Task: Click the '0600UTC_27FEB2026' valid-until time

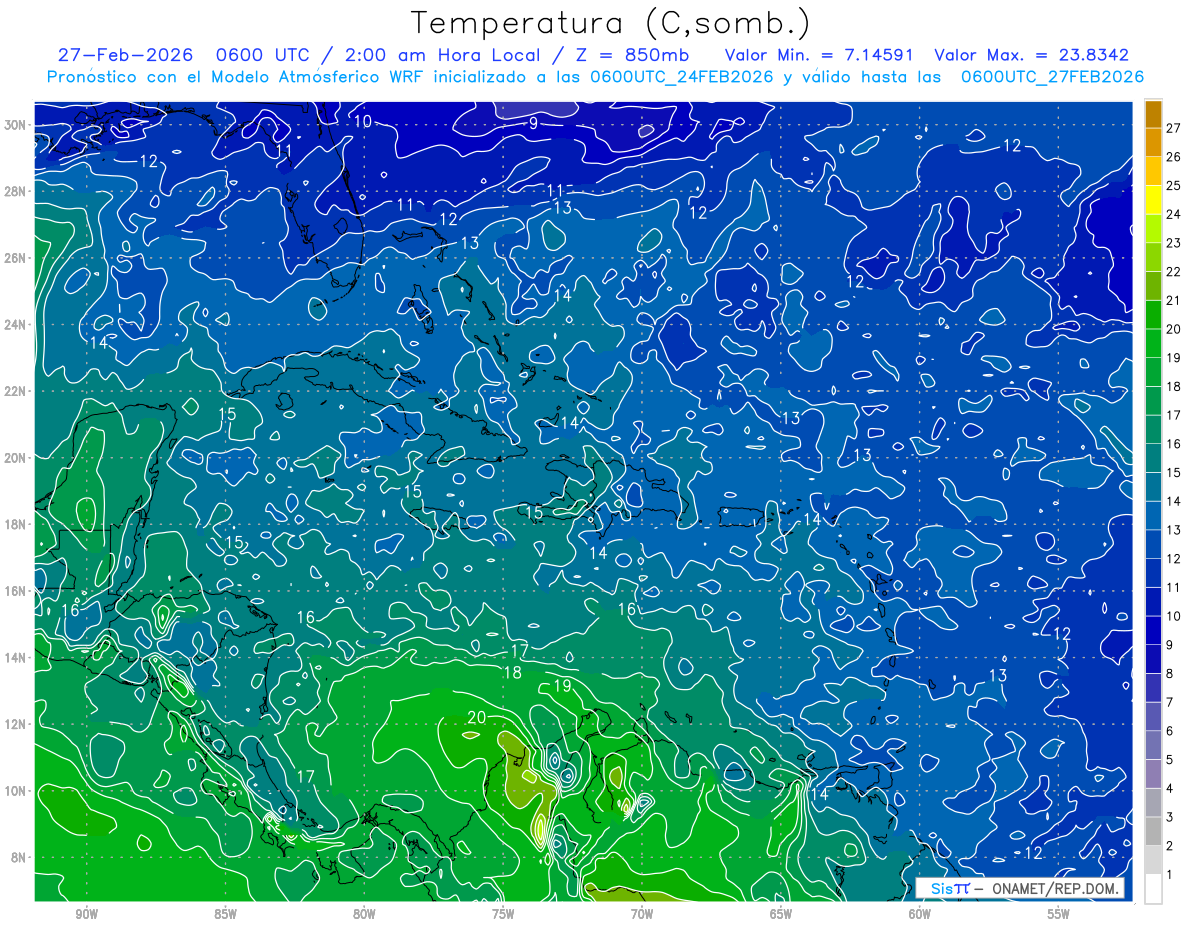Action: (x=1052, y=77)
